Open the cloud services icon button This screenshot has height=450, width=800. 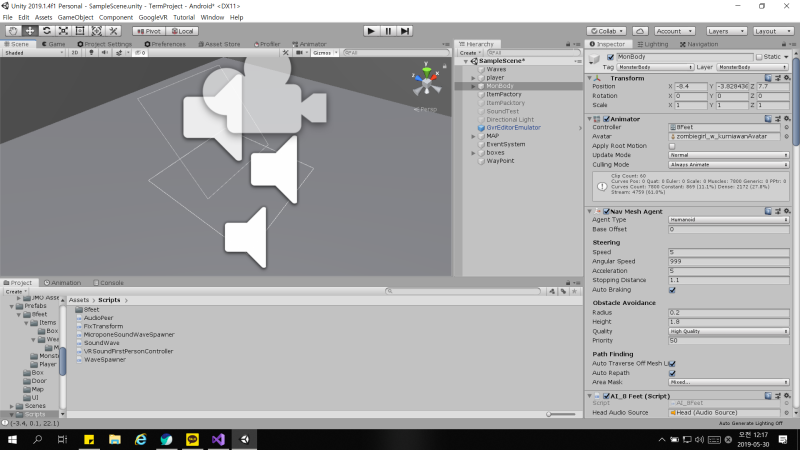pyautogui.click(x=640, y=31)
